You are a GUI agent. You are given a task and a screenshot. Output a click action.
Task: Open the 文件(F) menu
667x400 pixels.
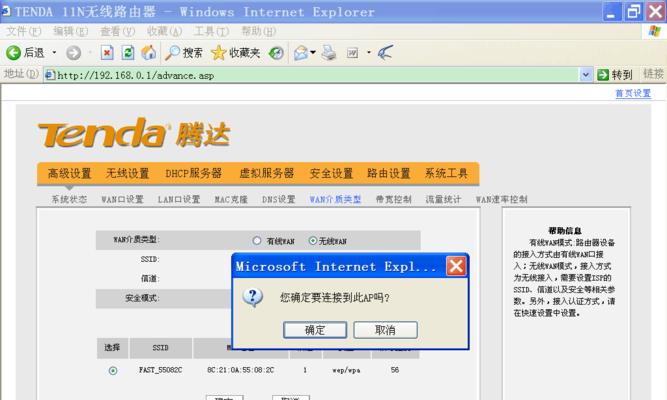[x=24, y=31]
